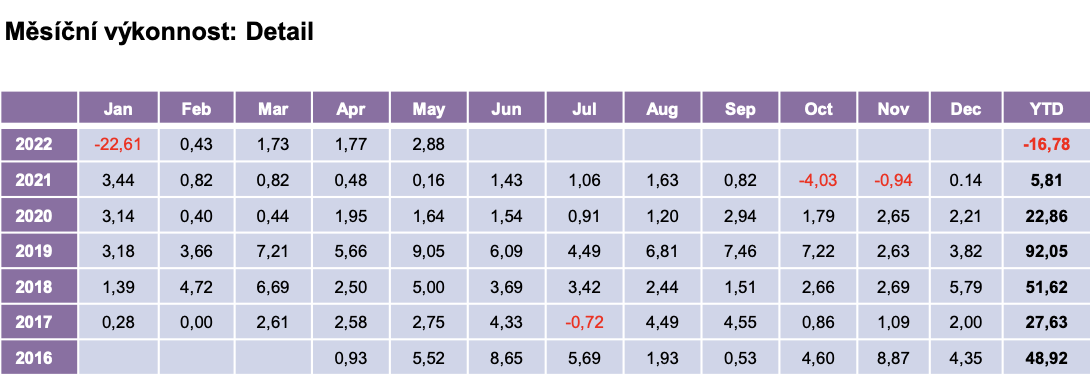Click the 2,88 cell in May 2022

429,145
